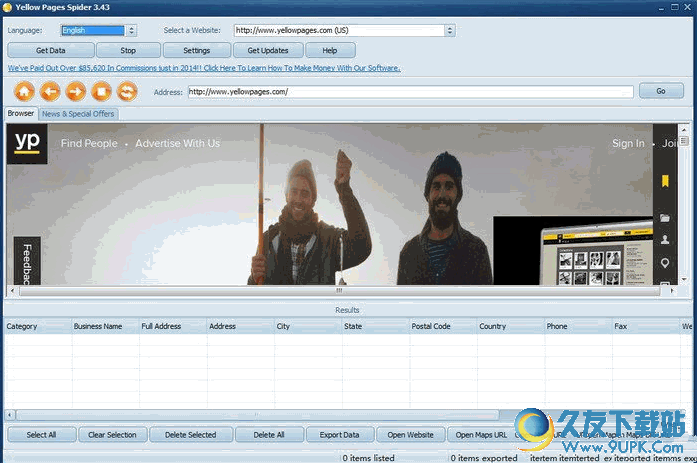697x463 pixels.
Task: Open the commissions promotional link
Action: pos(204,68)
